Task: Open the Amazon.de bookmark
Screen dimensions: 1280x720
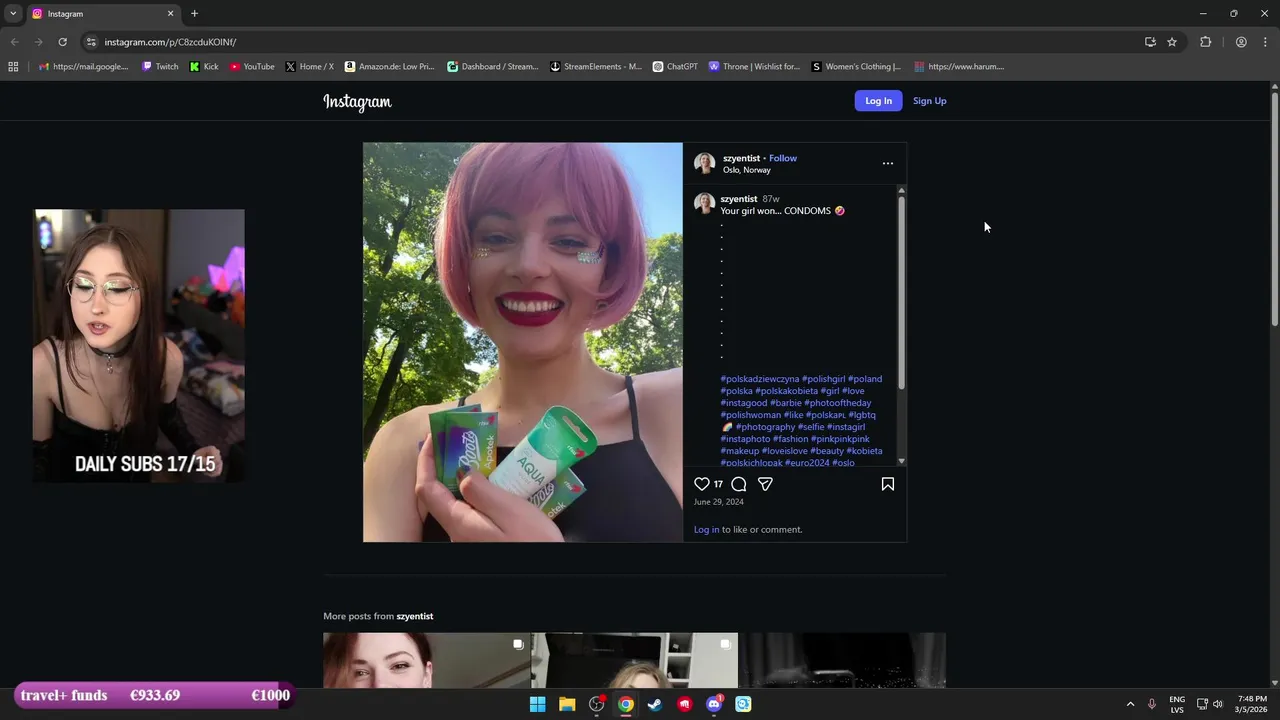Action: (x=390, y=67)
